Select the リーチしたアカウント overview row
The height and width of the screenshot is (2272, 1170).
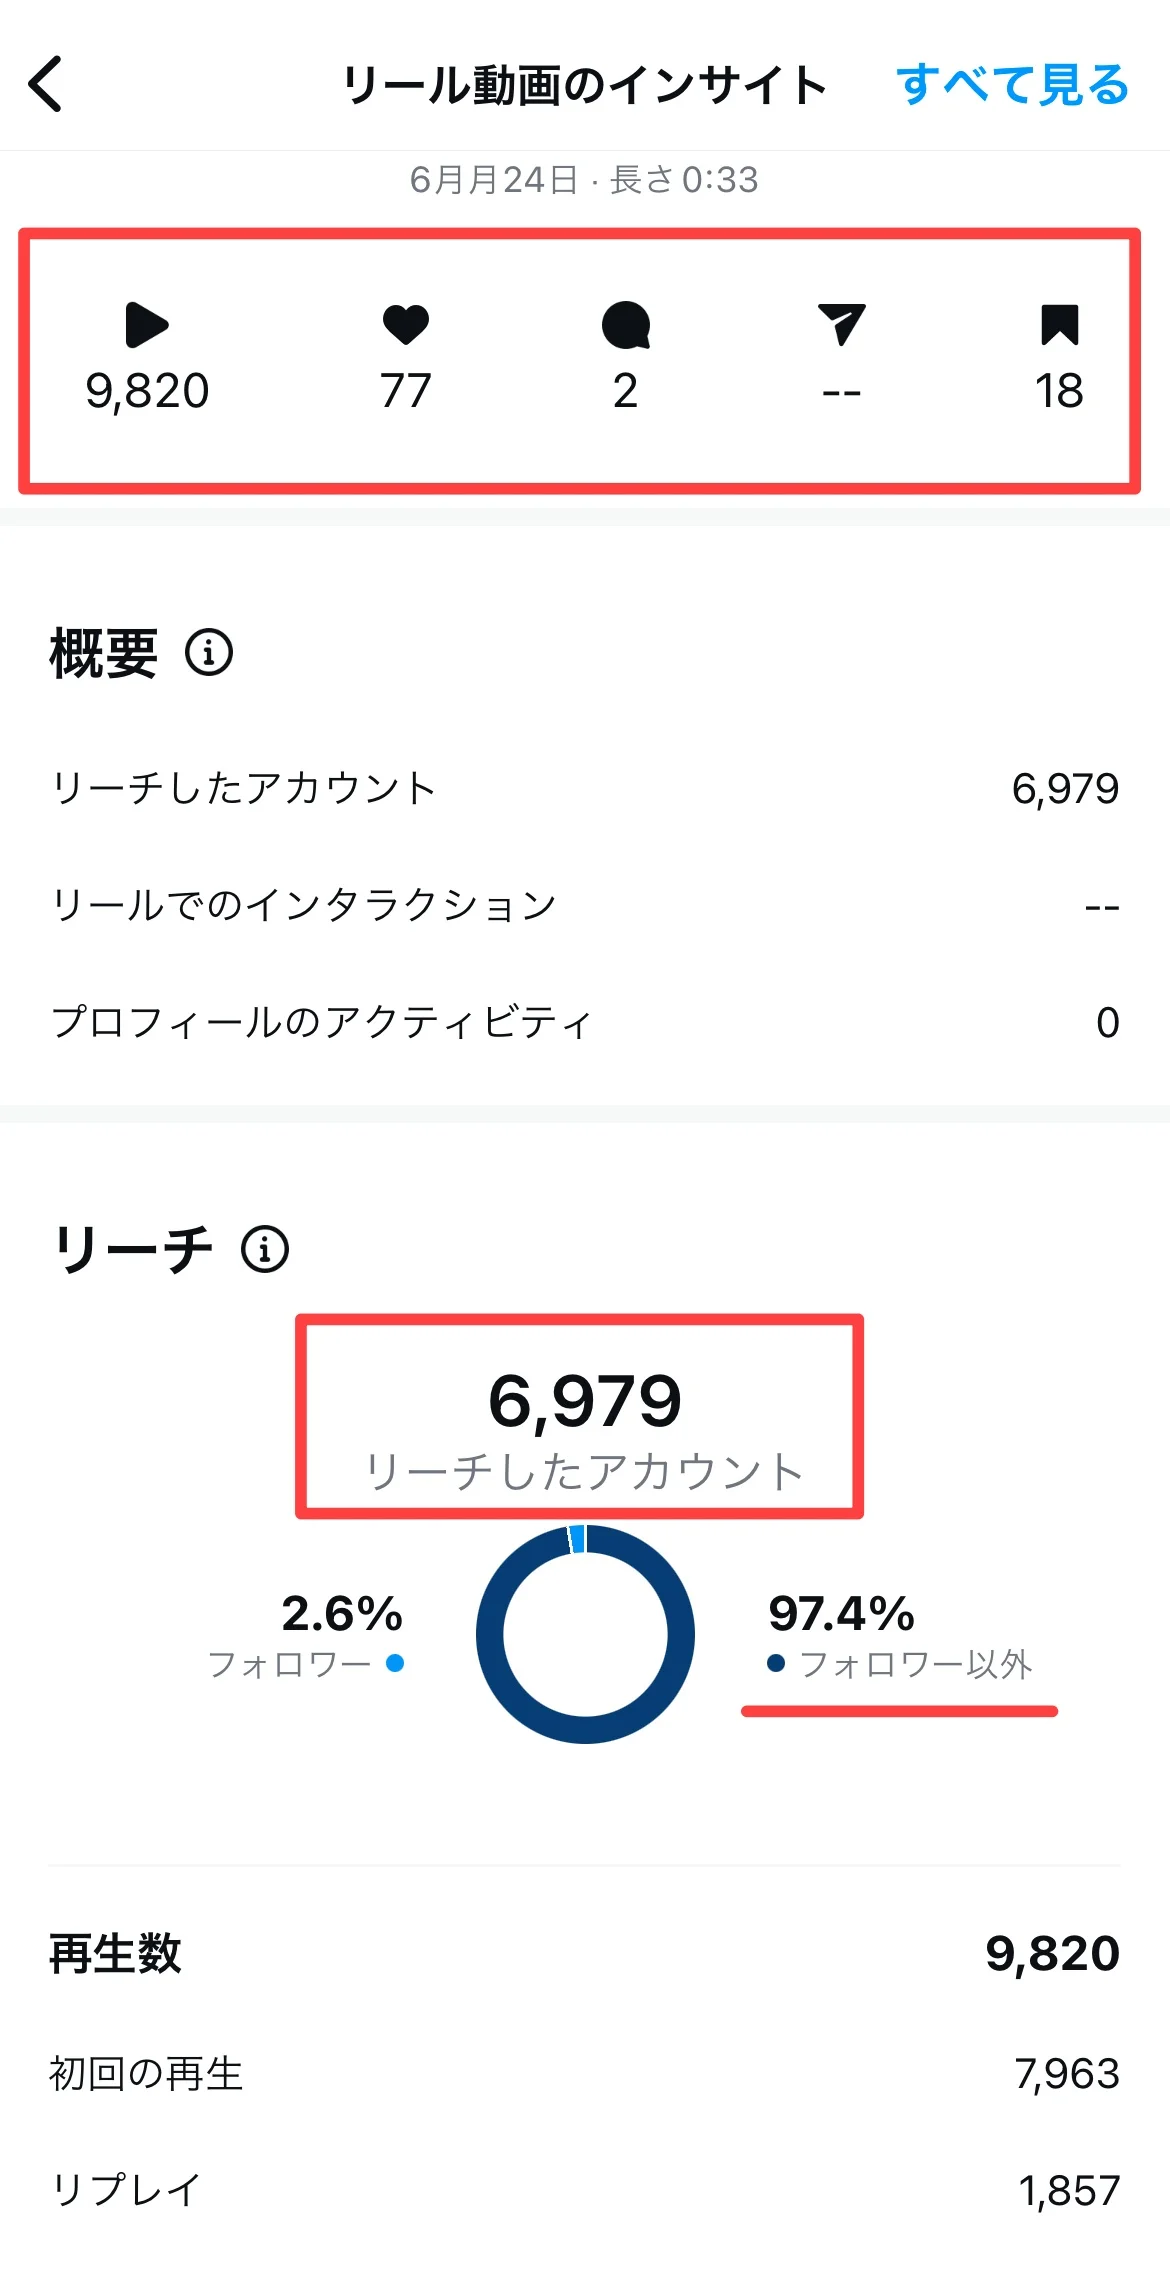[x=584, y=789]
